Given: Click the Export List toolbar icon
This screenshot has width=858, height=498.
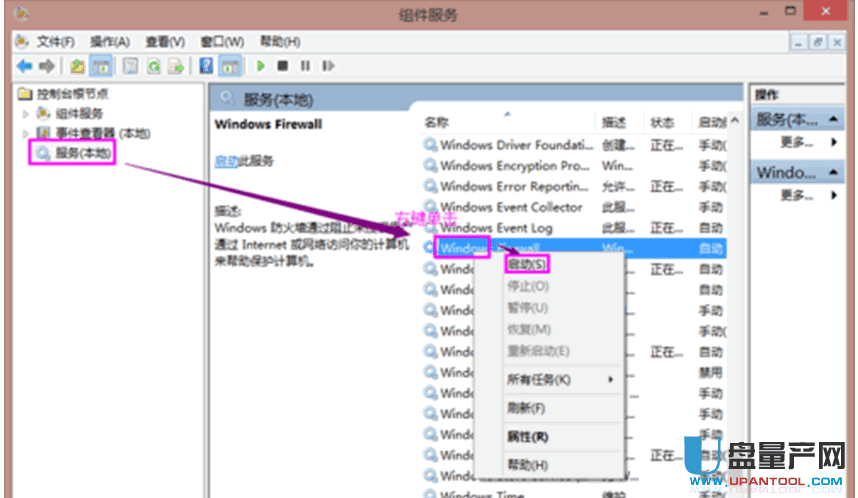Looking at the screenshot, I should (176, 66).
